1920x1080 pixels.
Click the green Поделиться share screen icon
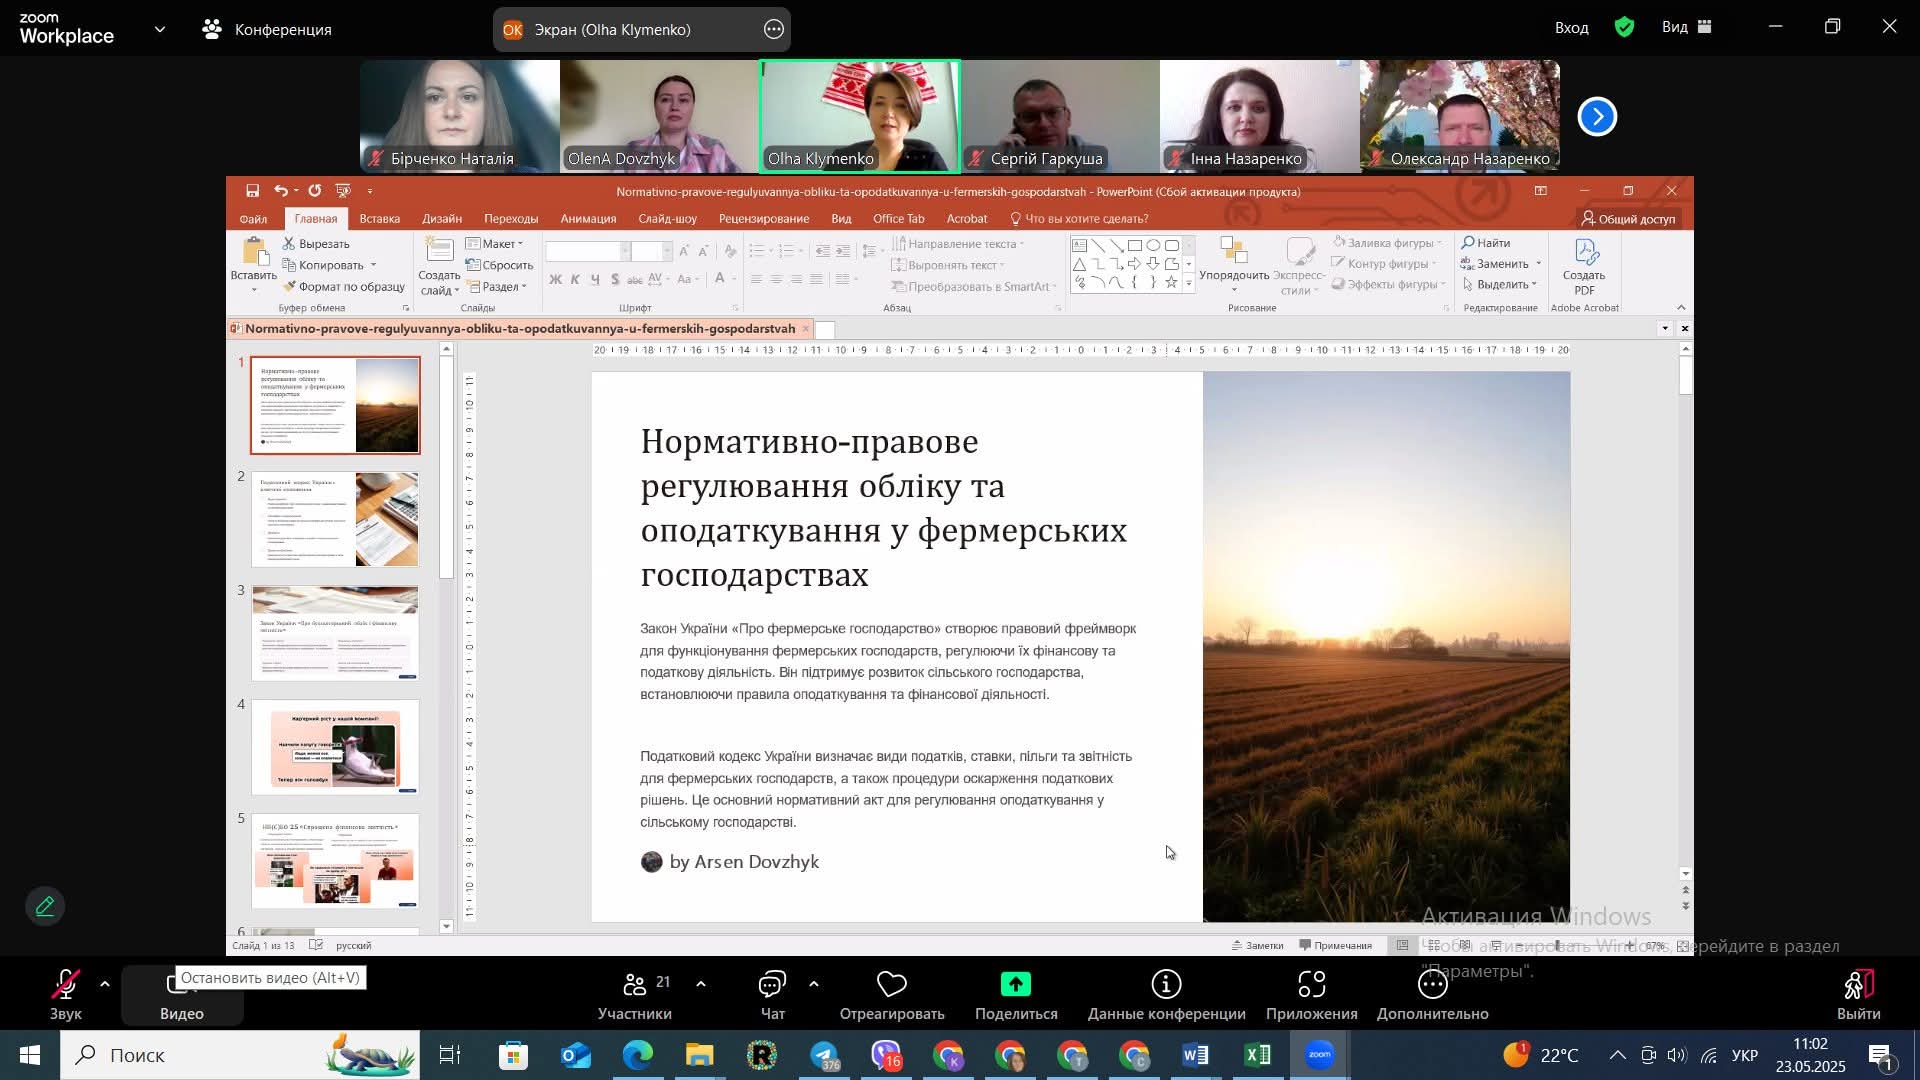1015,985
